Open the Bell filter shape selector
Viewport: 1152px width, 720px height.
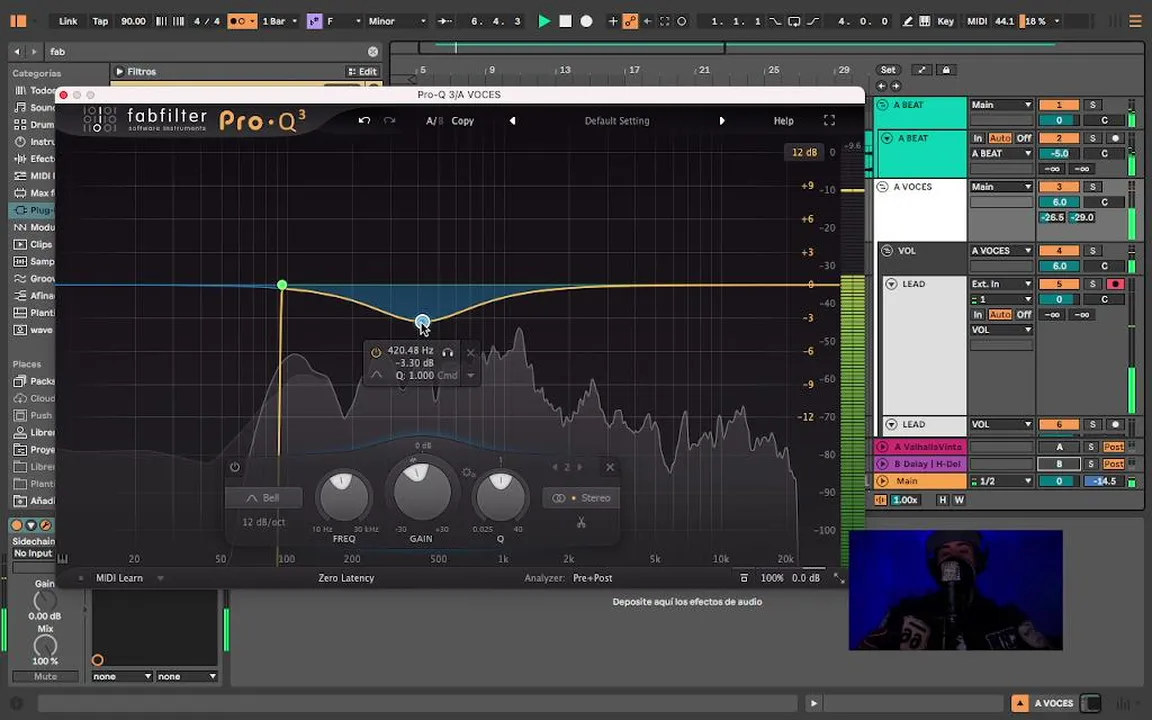(263, 497)
